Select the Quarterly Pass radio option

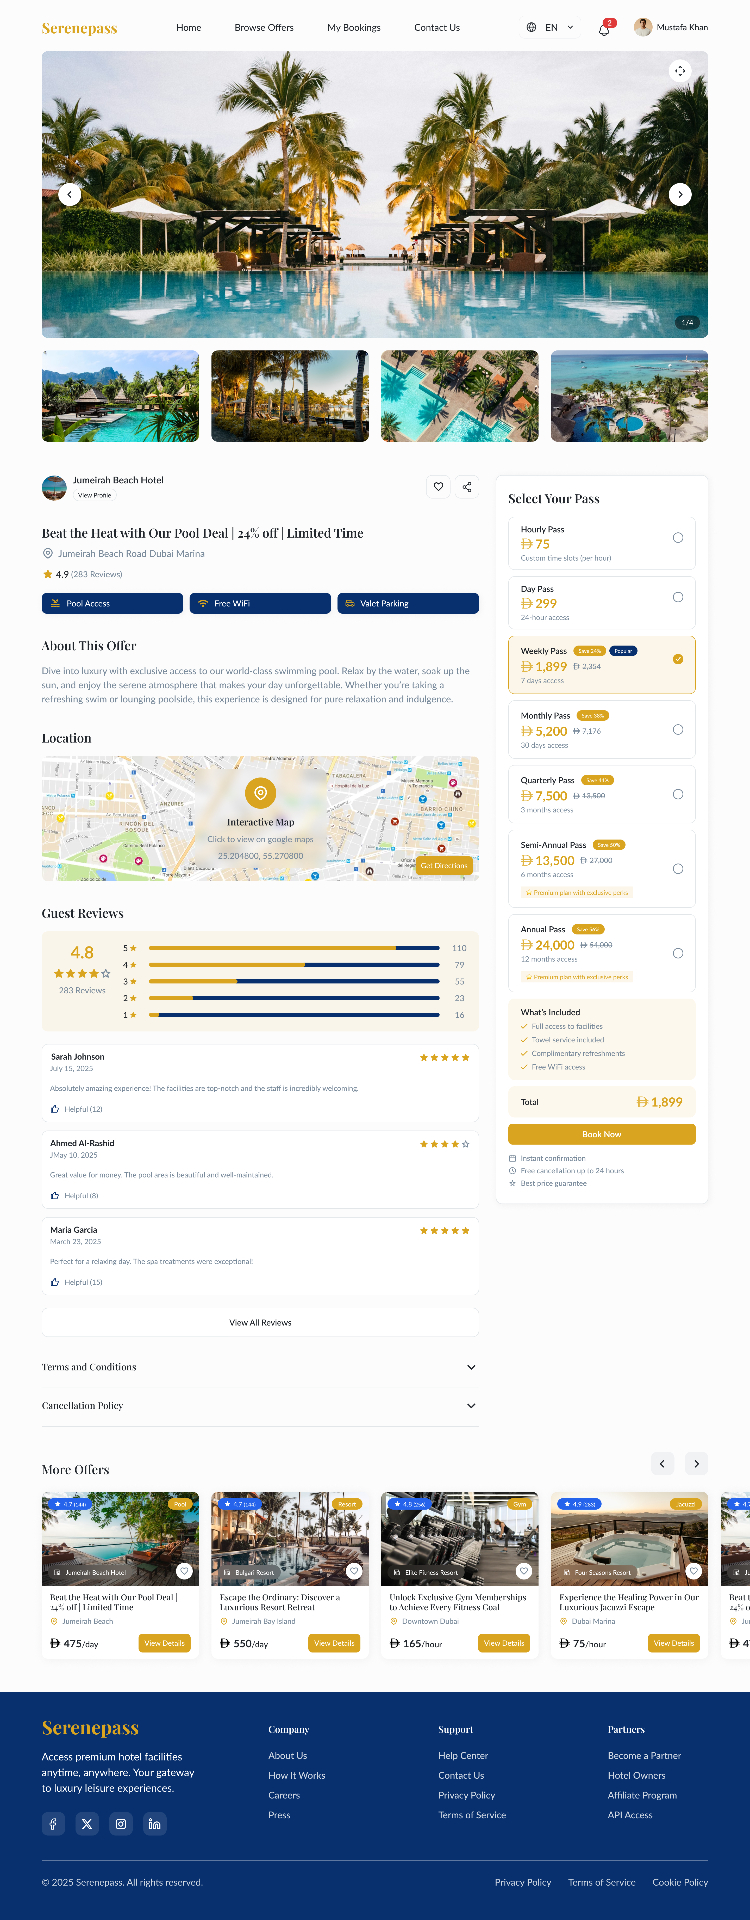678,794
